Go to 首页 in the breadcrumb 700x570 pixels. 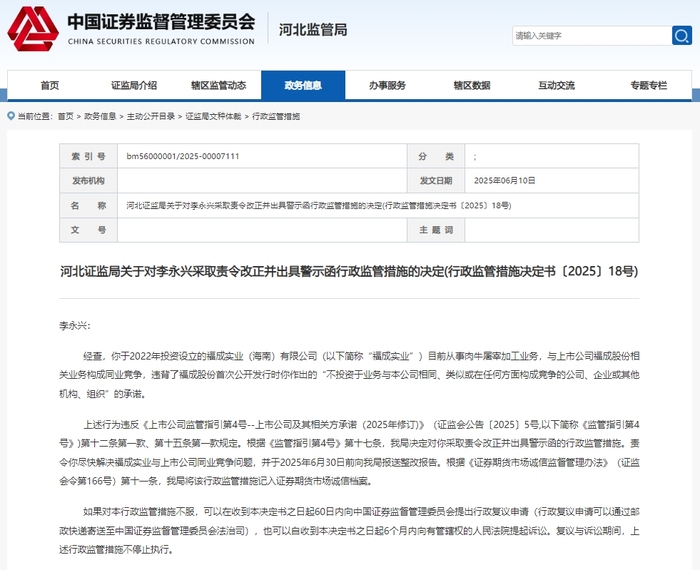[x=65, y=116]
